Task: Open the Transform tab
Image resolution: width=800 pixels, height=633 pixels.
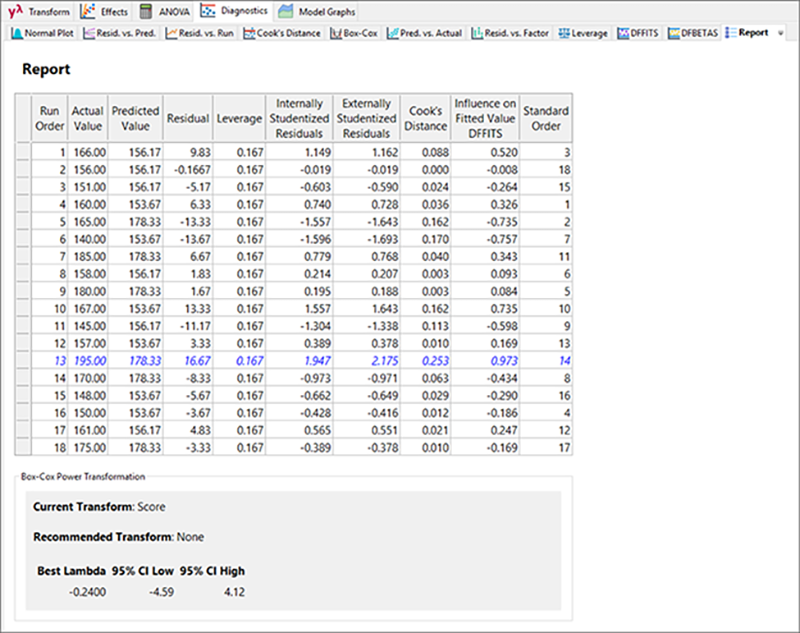Action: click(41, 11)
